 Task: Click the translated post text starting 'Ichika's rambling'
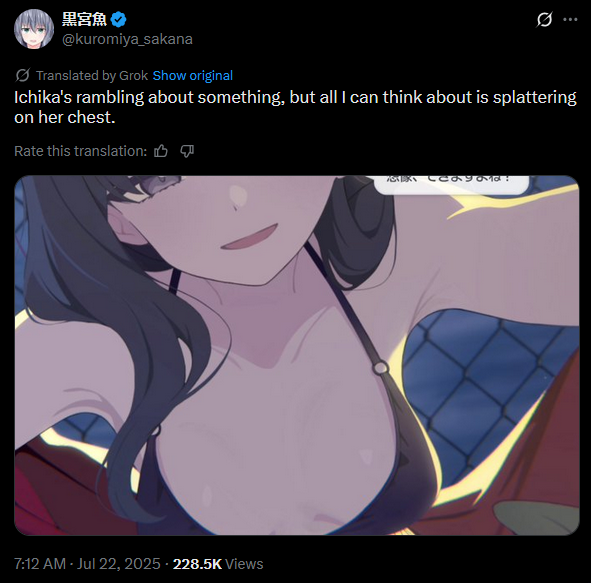[295, 107]
